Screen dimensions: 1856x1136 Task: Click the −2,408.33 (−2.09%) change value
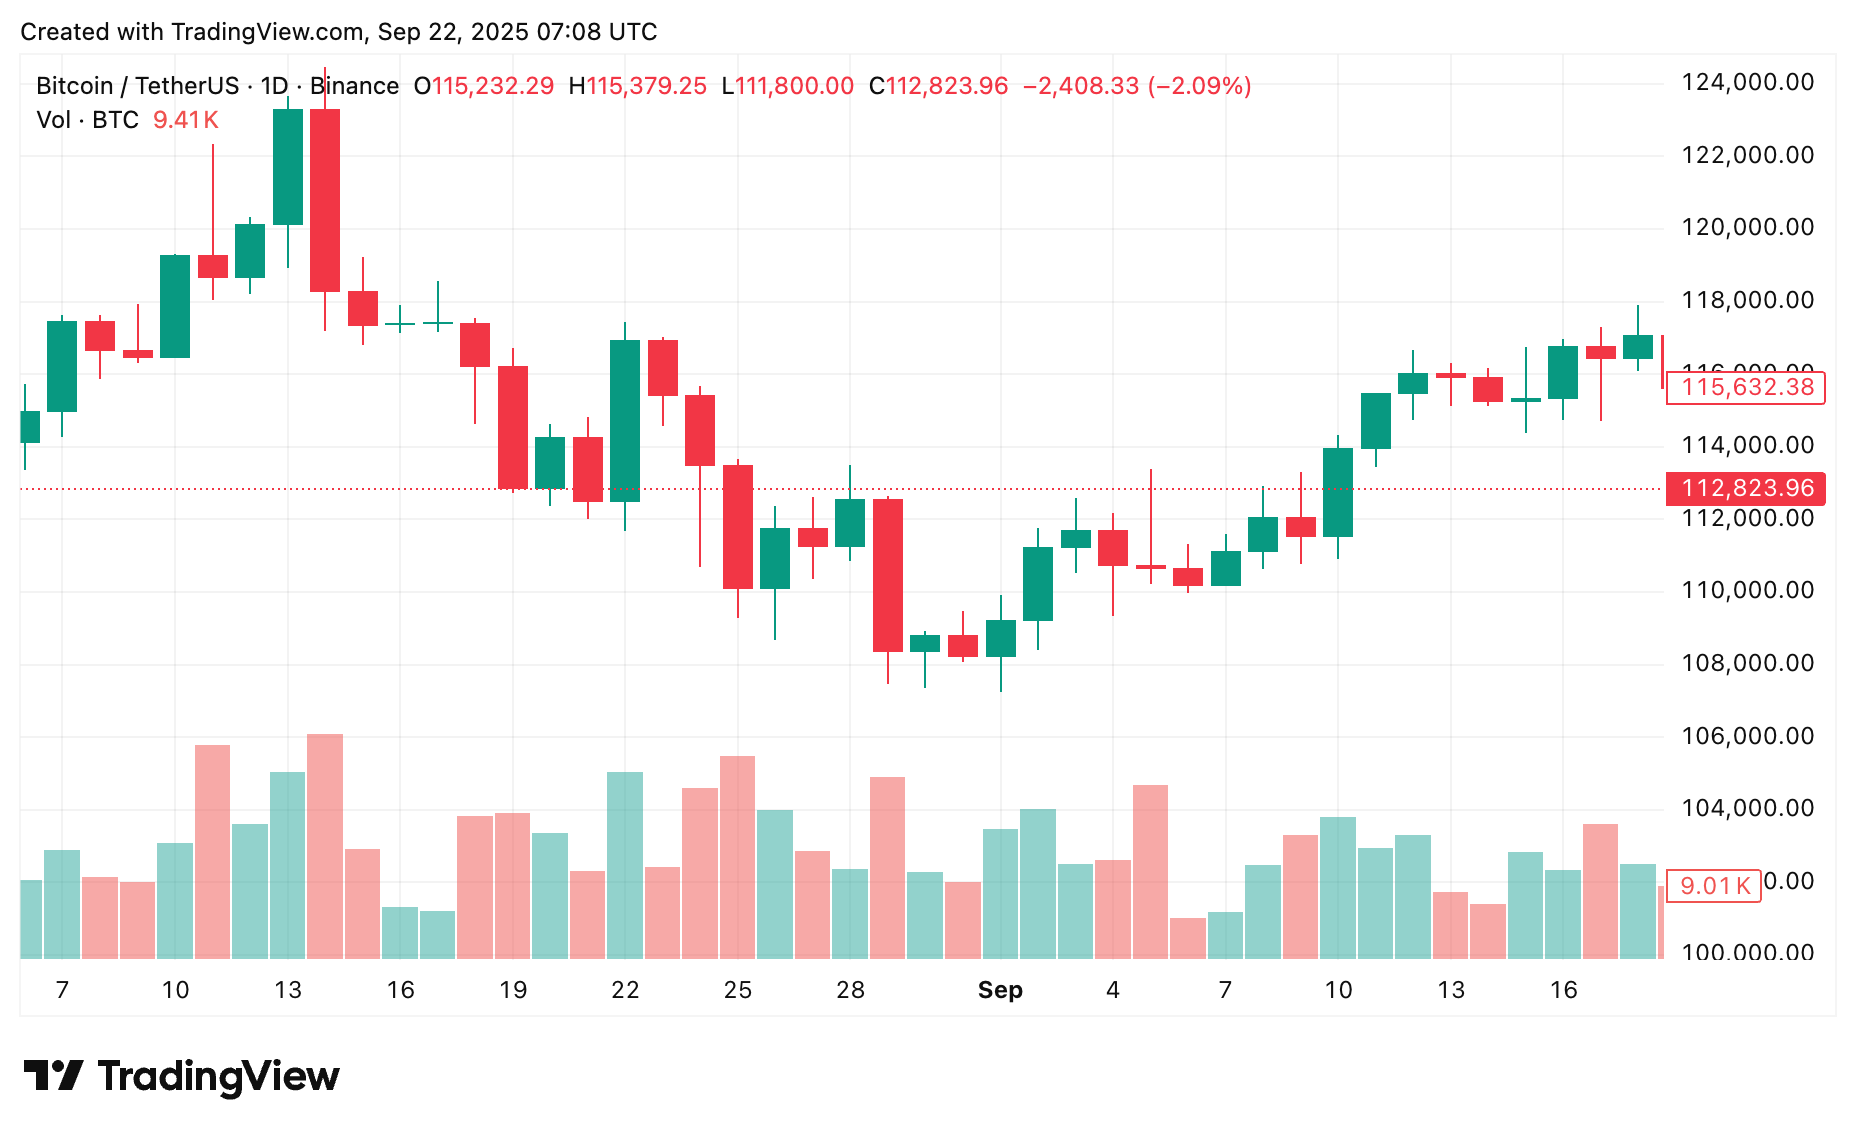pos(1137,86)
